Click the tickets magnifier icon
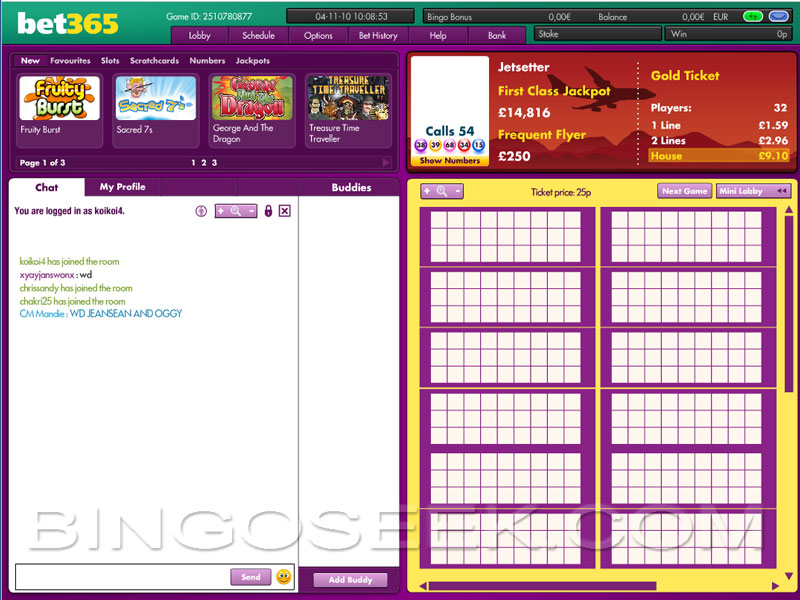Viewport: 800px width, 600px height. coord(442,191)
